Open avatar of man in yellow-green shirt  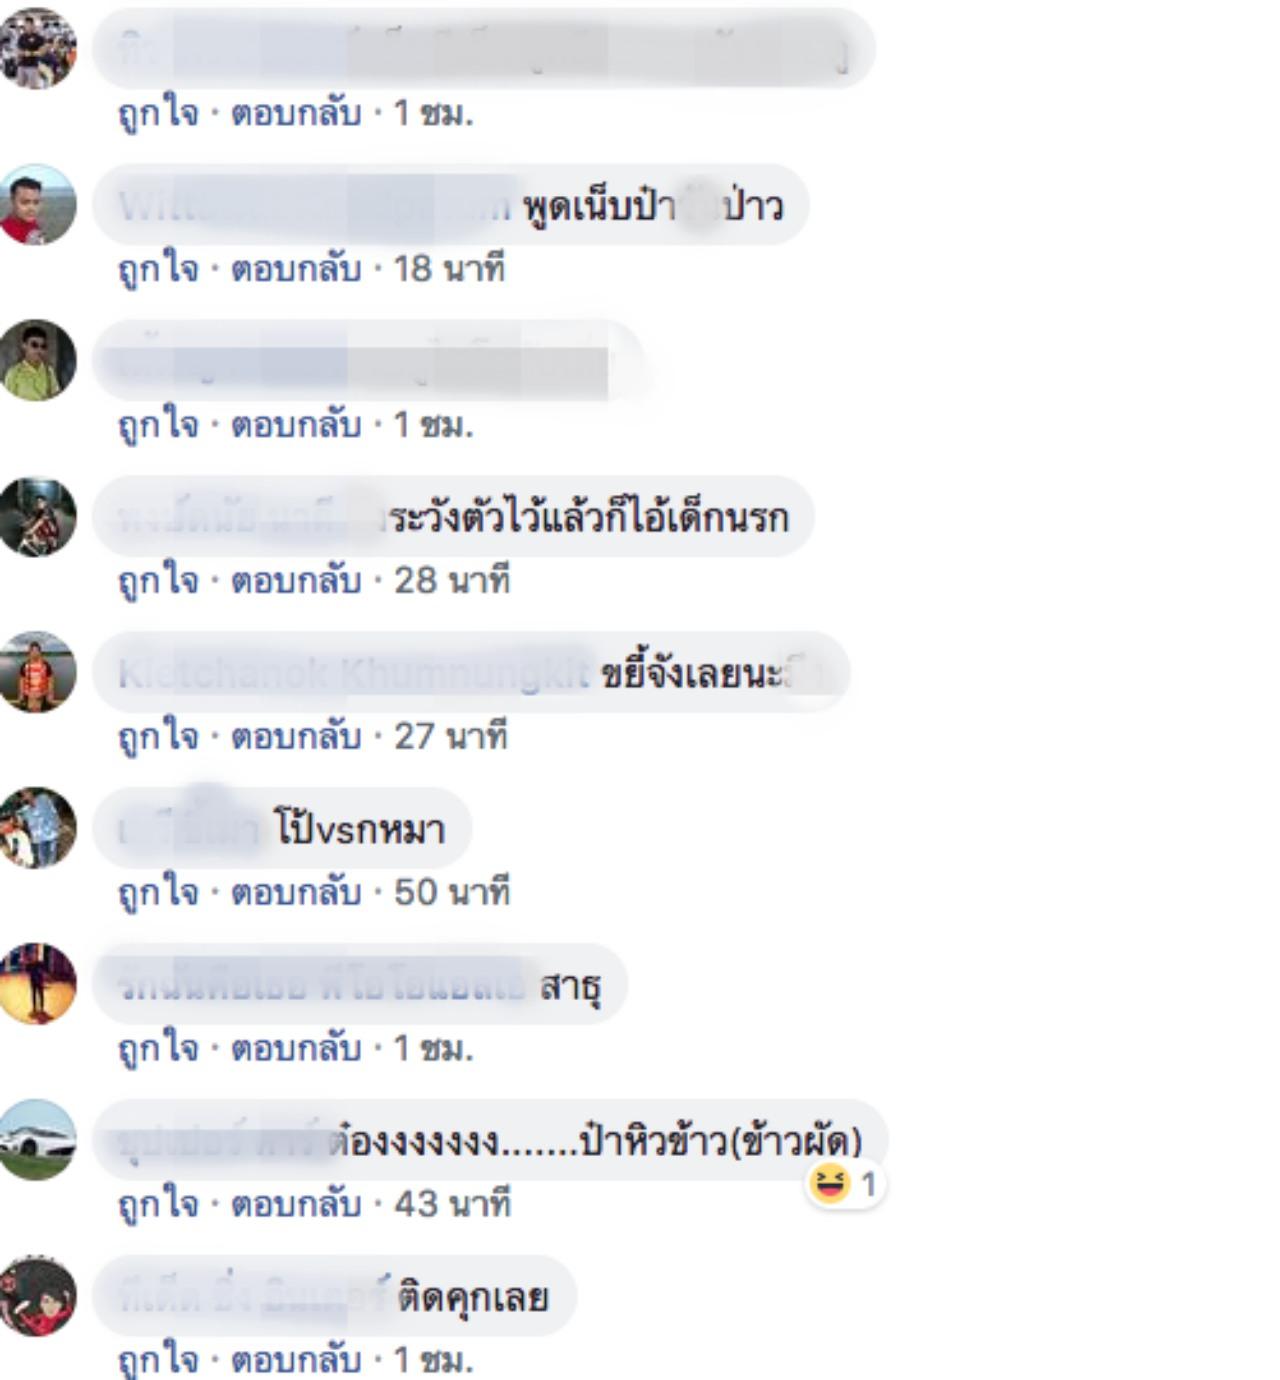(37, 361)
